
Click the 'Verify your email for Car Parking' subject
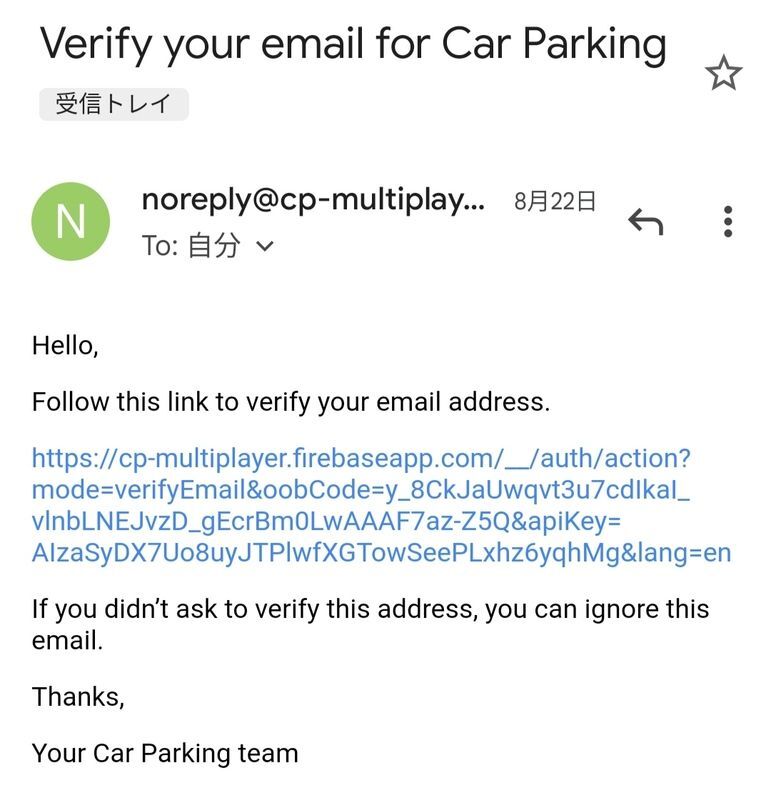pyautogui.click(x=353, y=44)
